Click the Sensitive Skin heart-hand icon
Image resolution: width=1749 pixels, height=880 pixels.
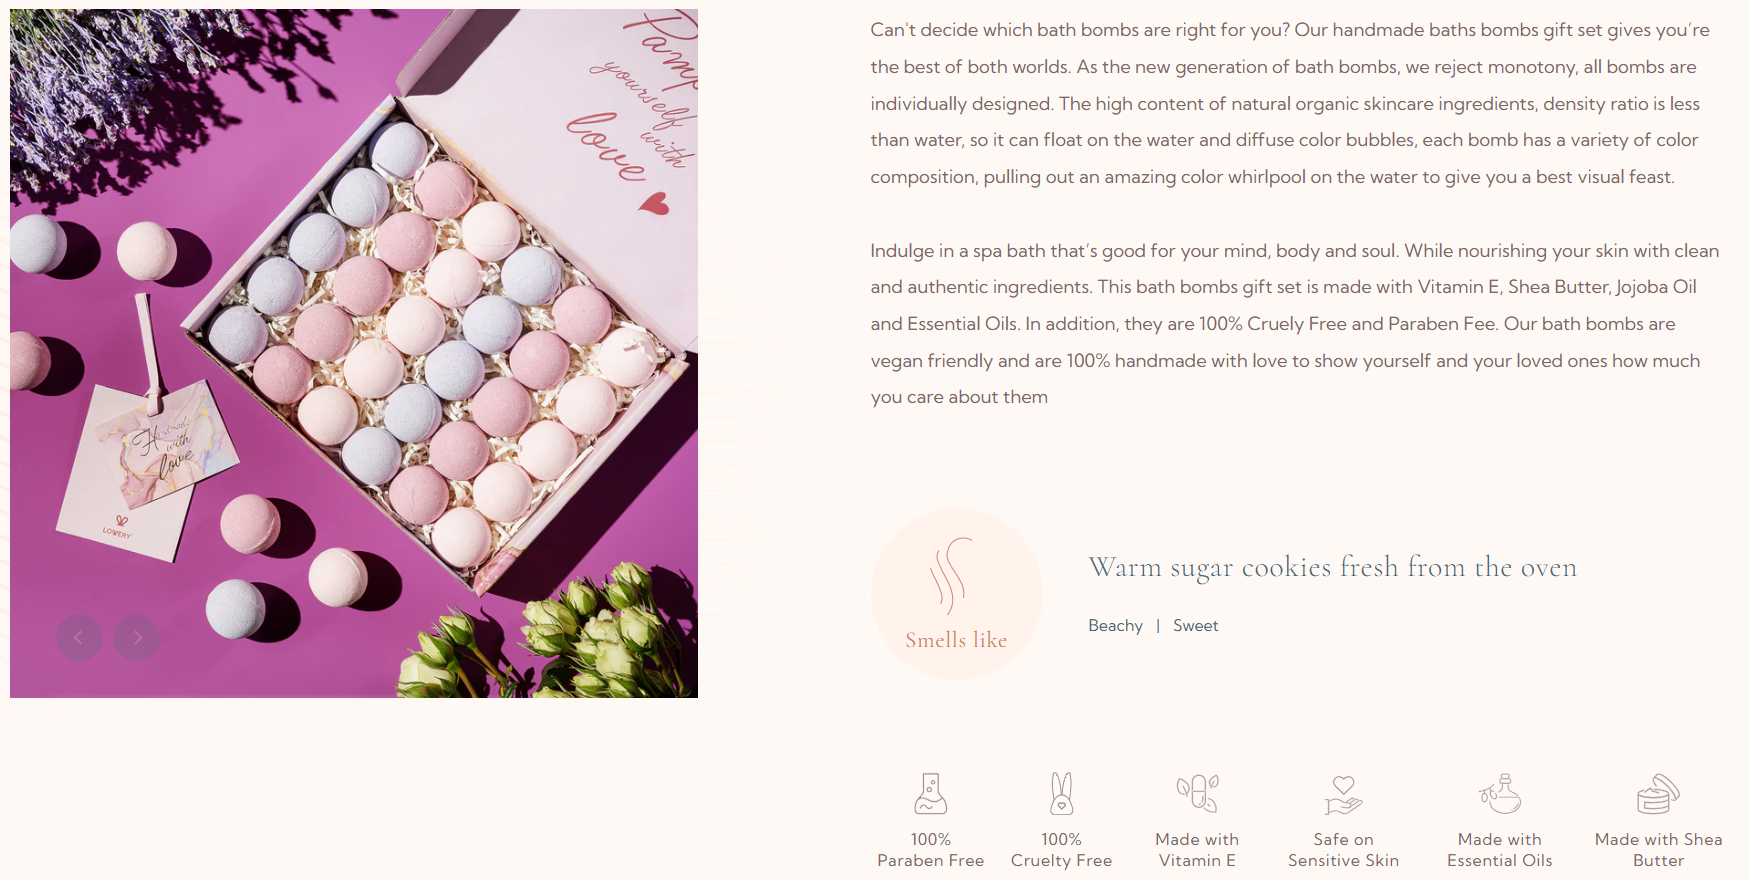pyautogui.click(x=1343, y=795)
